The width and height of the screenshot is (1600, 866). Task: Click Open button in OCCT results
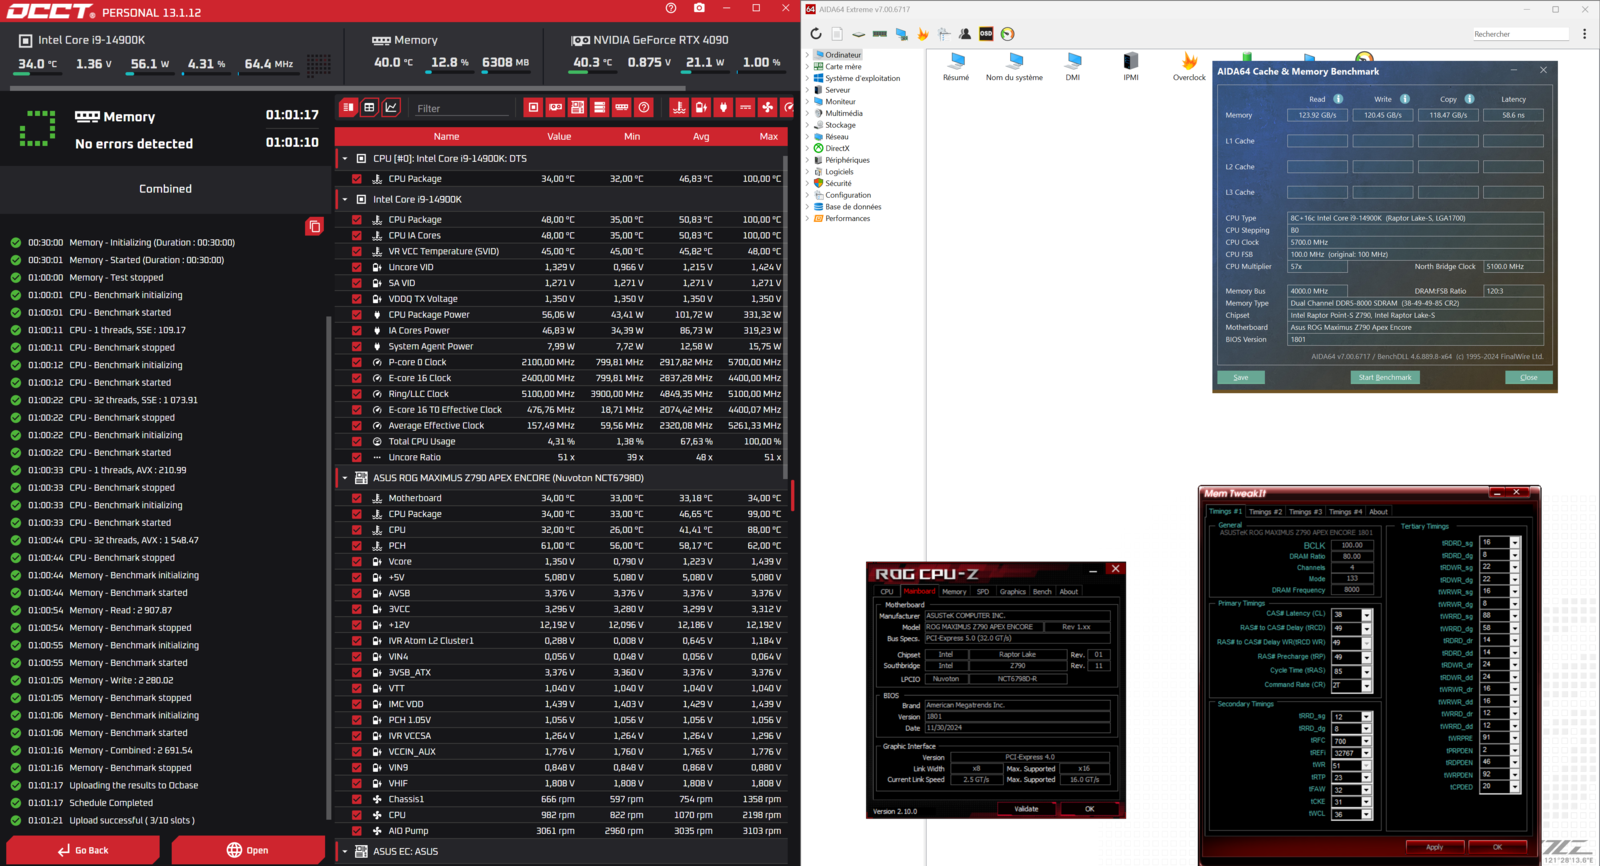click(248, 850)
